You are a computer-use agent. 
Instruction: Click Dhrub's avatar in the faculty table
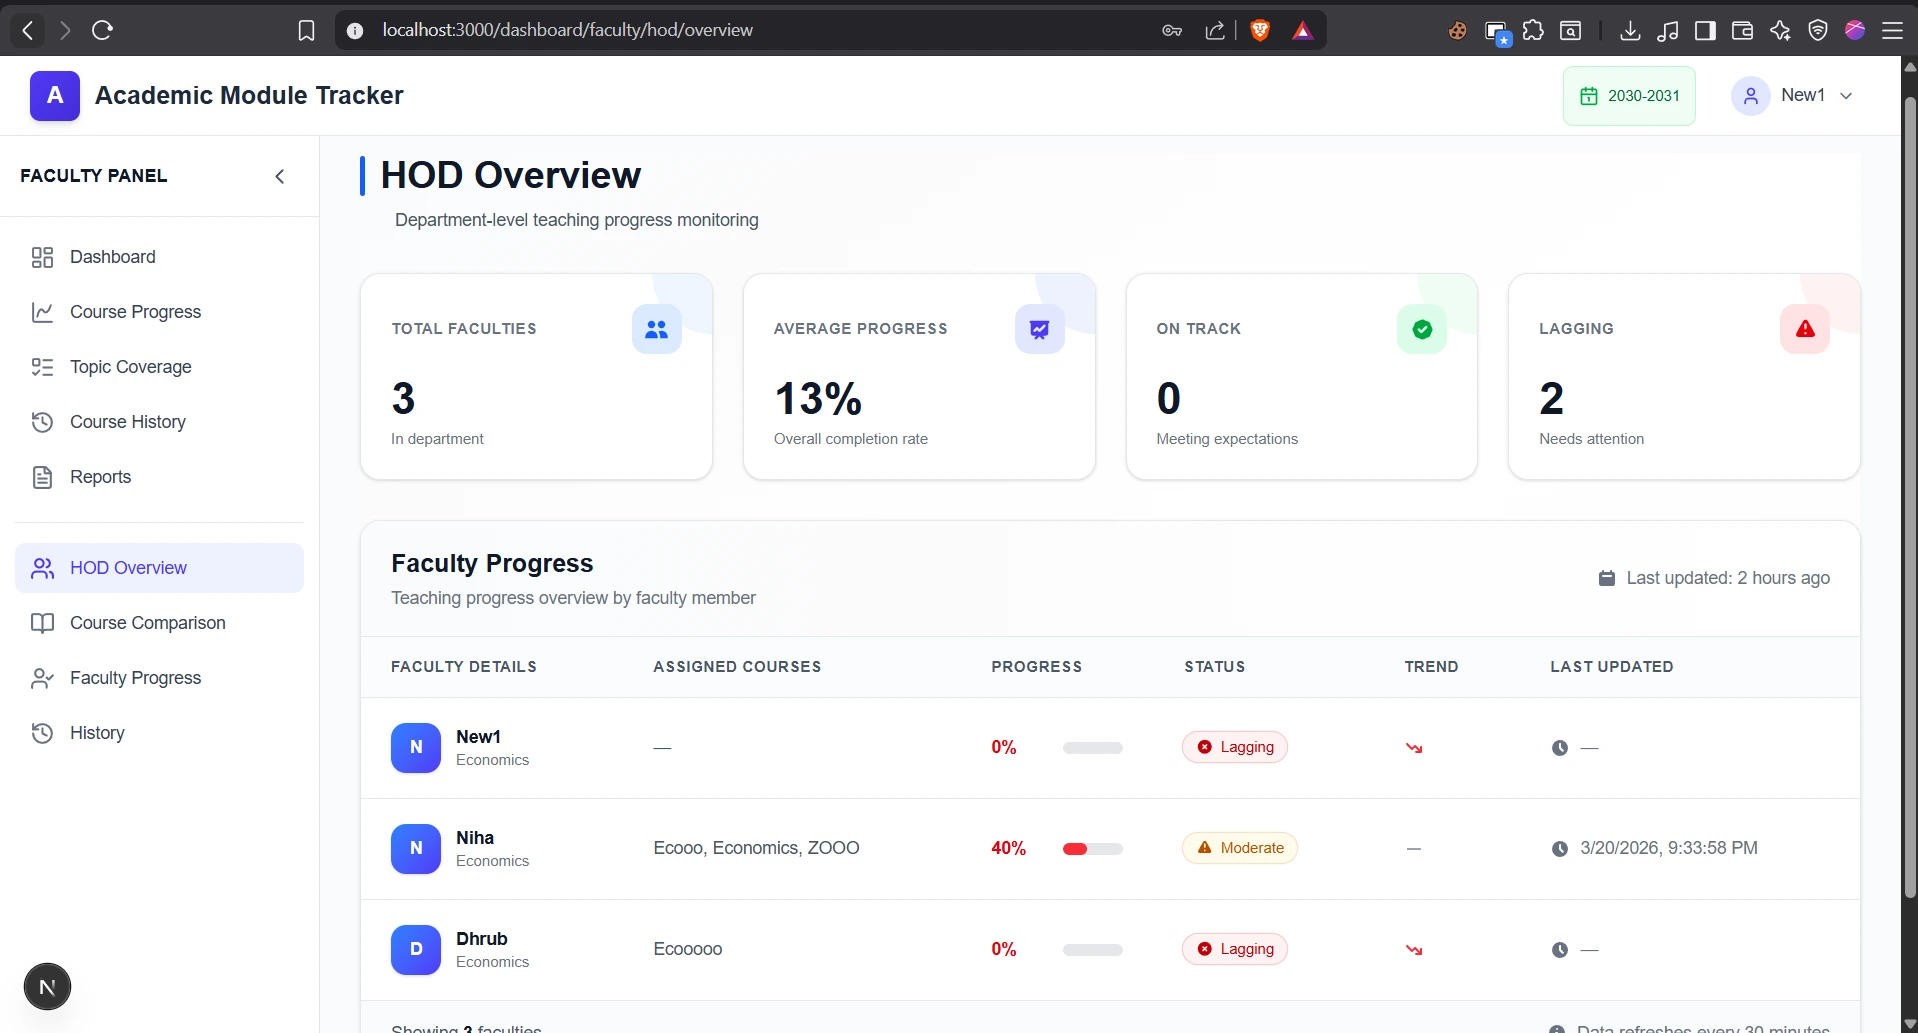tap(416, 950)
